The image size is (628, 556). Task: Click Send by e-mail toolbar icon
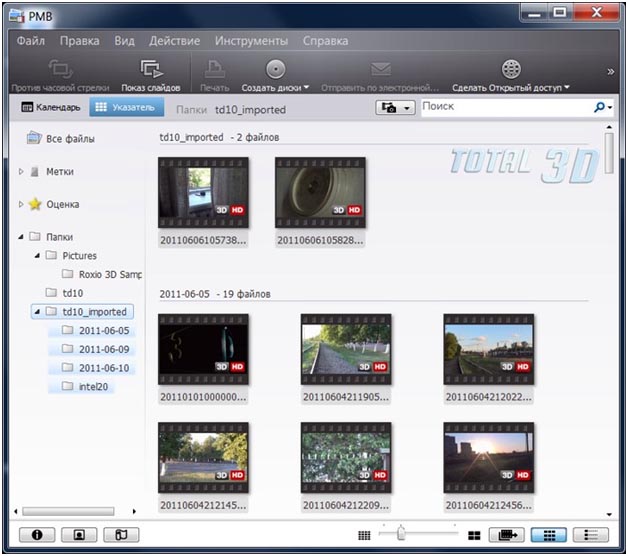pos(380,69)
